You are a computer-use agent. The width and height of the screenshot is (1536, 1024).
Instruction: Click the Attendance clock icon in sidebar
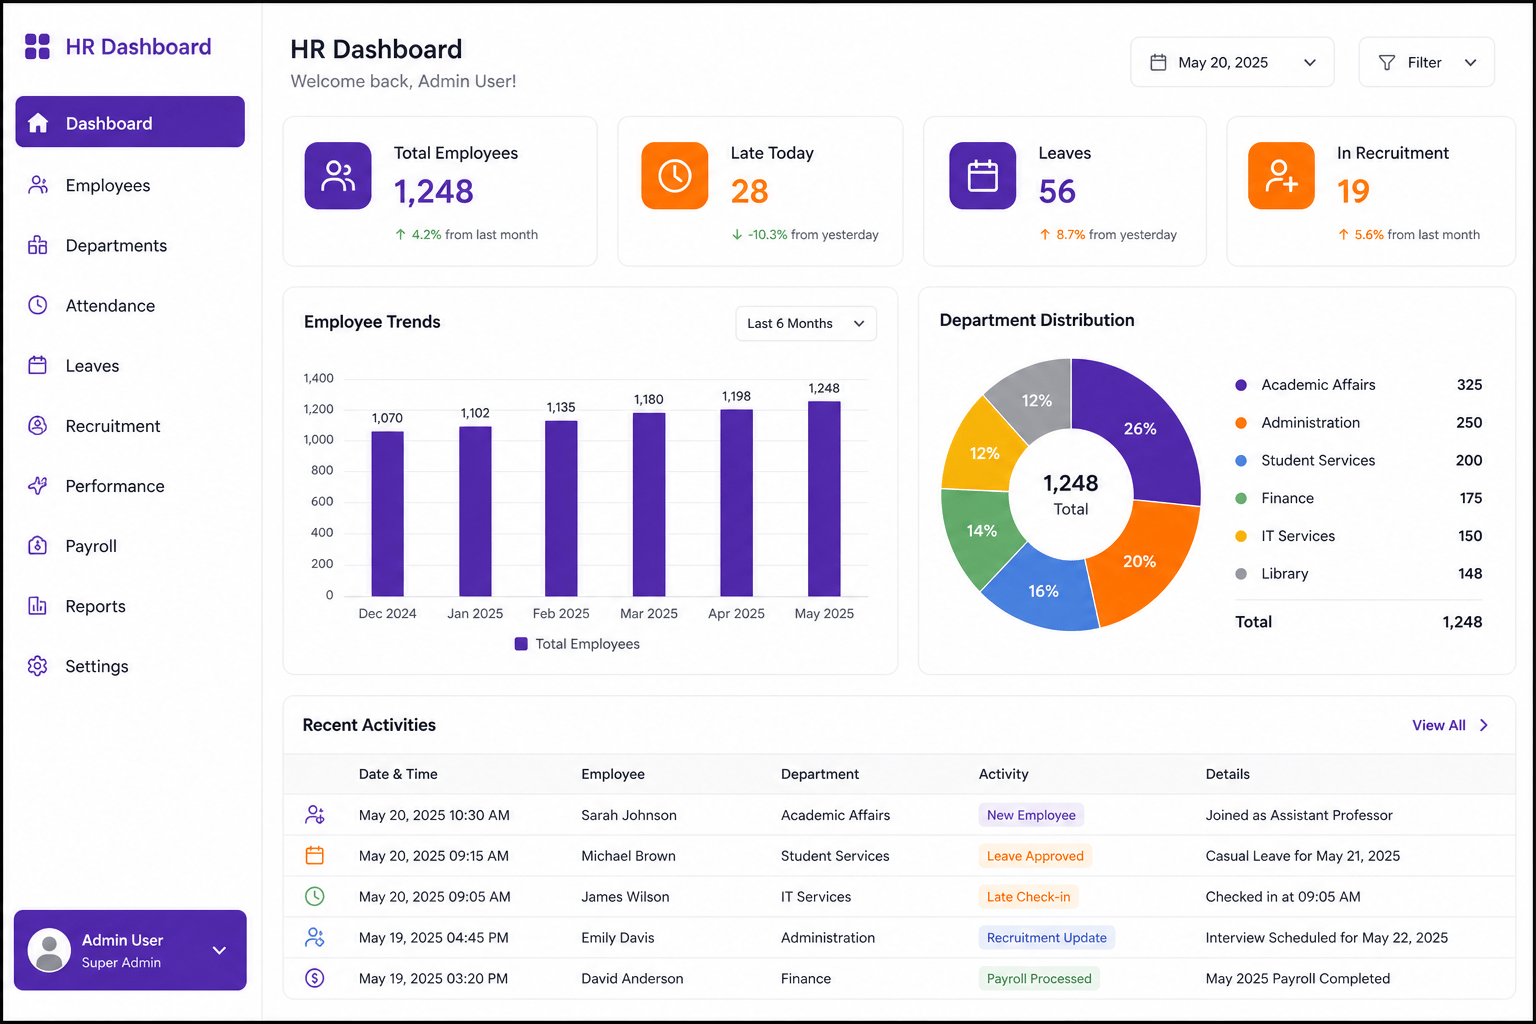[x=38, y=305]
